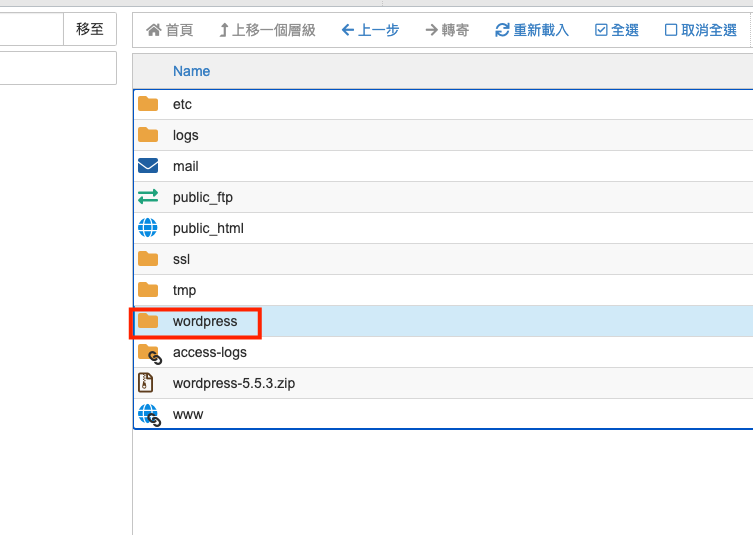This screenshot has height=535, width=753.
Task: Click the access-logs linked folder icon
Action: [149, 354]
